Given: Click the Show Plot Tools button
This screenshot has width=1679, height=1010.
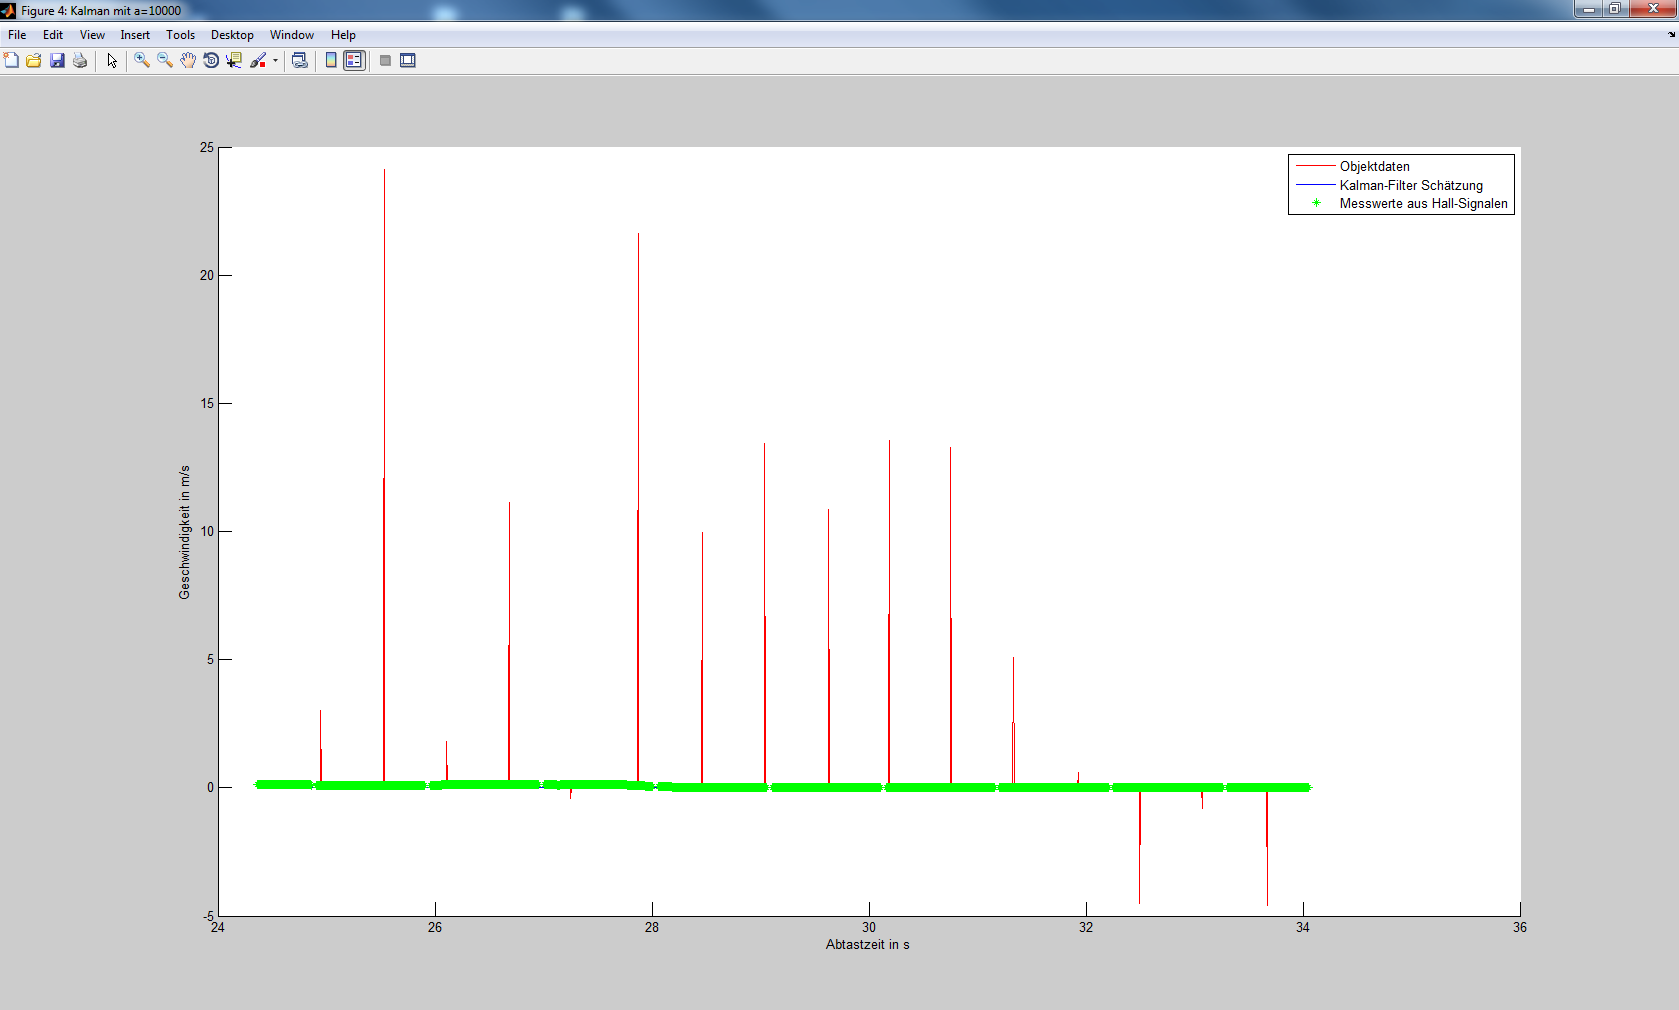Looking at the screenshot, I should (408, 61).
